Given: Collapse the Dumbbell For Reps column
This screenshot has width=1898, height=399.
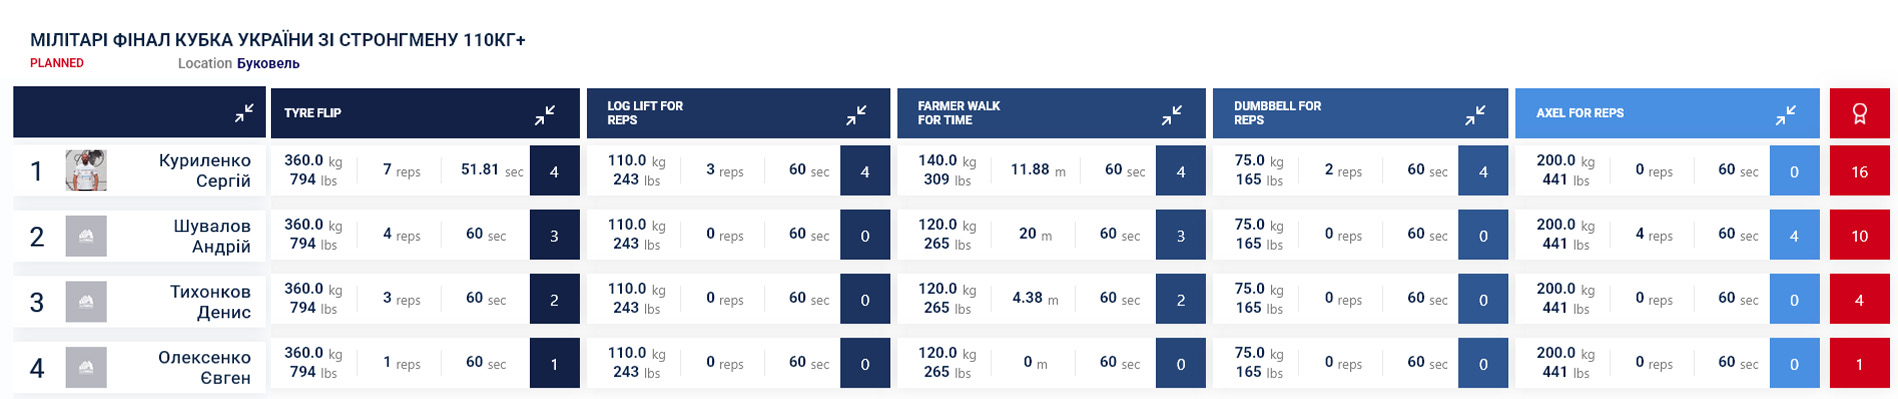Looking at the screenshot, I should coord(1474,114).
